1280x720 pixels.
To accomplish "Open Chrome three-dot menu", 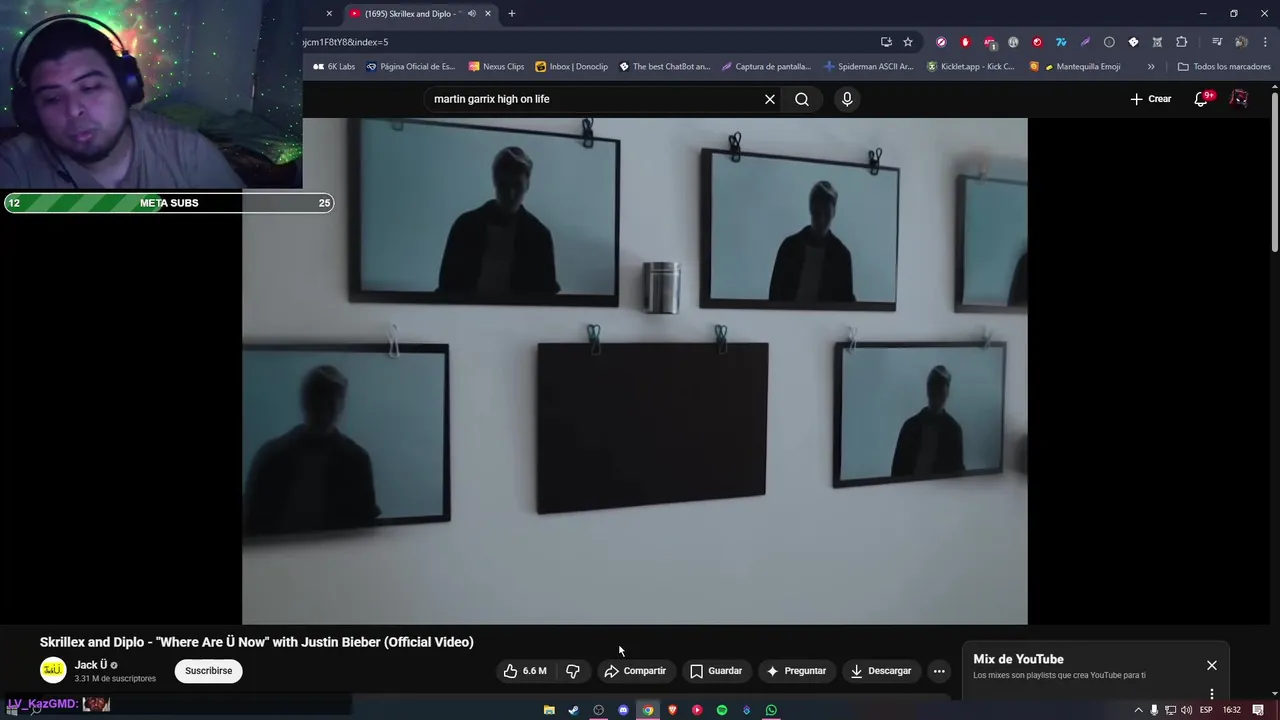I will point(1265,42).
